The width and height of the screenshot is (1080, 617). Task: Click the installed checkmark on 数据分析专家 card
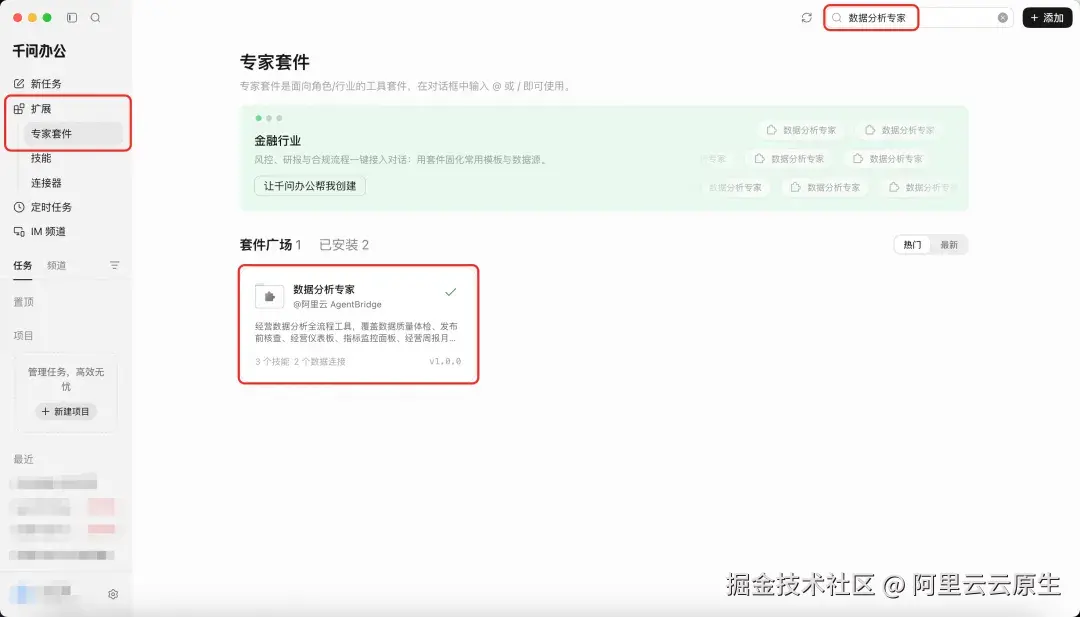pos(450,292)
